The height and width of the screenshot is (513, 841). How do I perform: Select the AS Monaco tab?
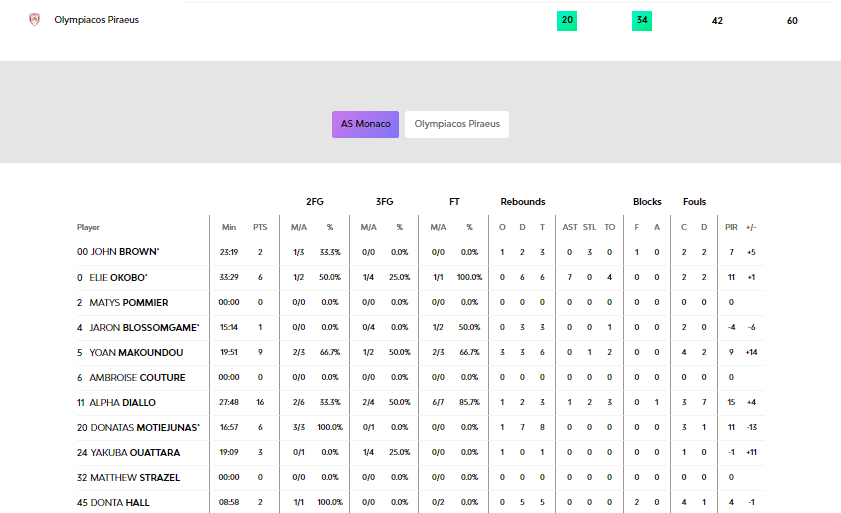365,124
